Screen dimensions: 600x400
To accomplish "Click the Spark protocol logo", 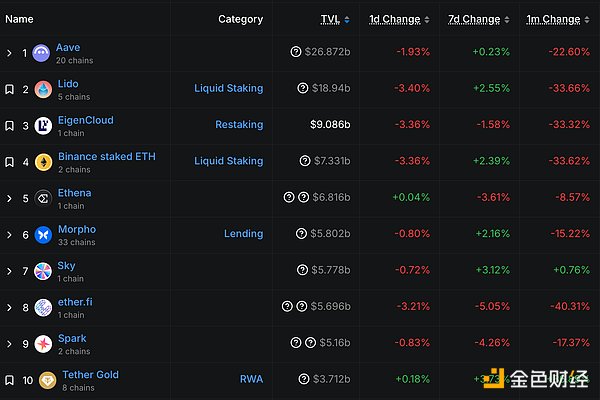I will [41, 343].
